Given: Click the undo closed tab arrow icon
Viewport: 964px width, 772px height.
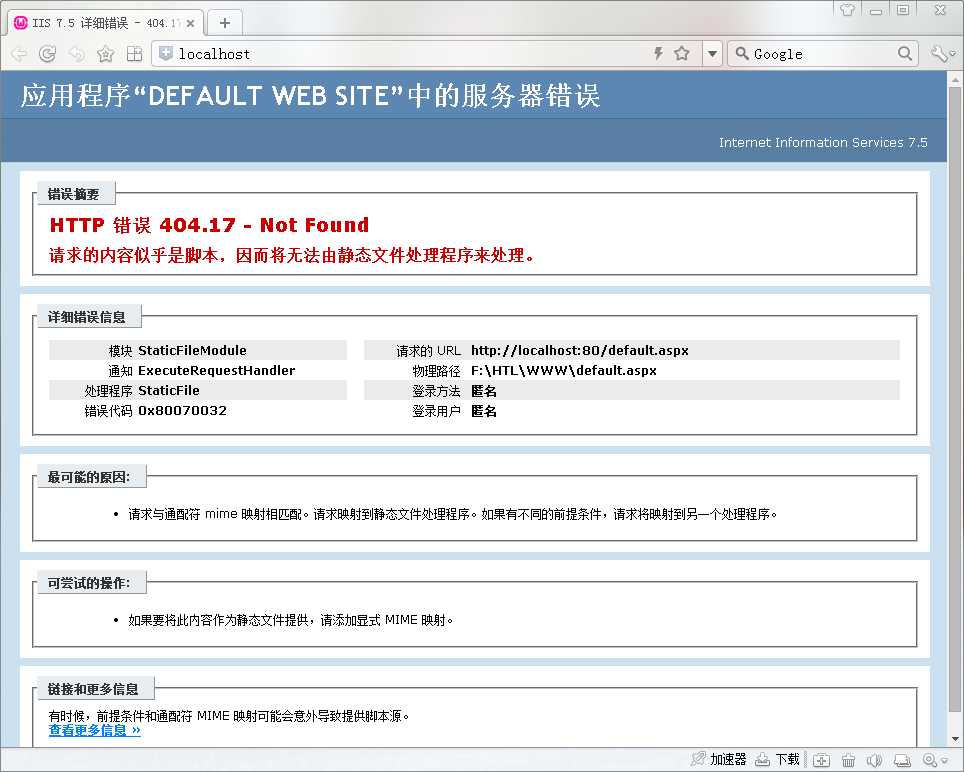Looking at the screenshot, I should (x=76, y=54).
